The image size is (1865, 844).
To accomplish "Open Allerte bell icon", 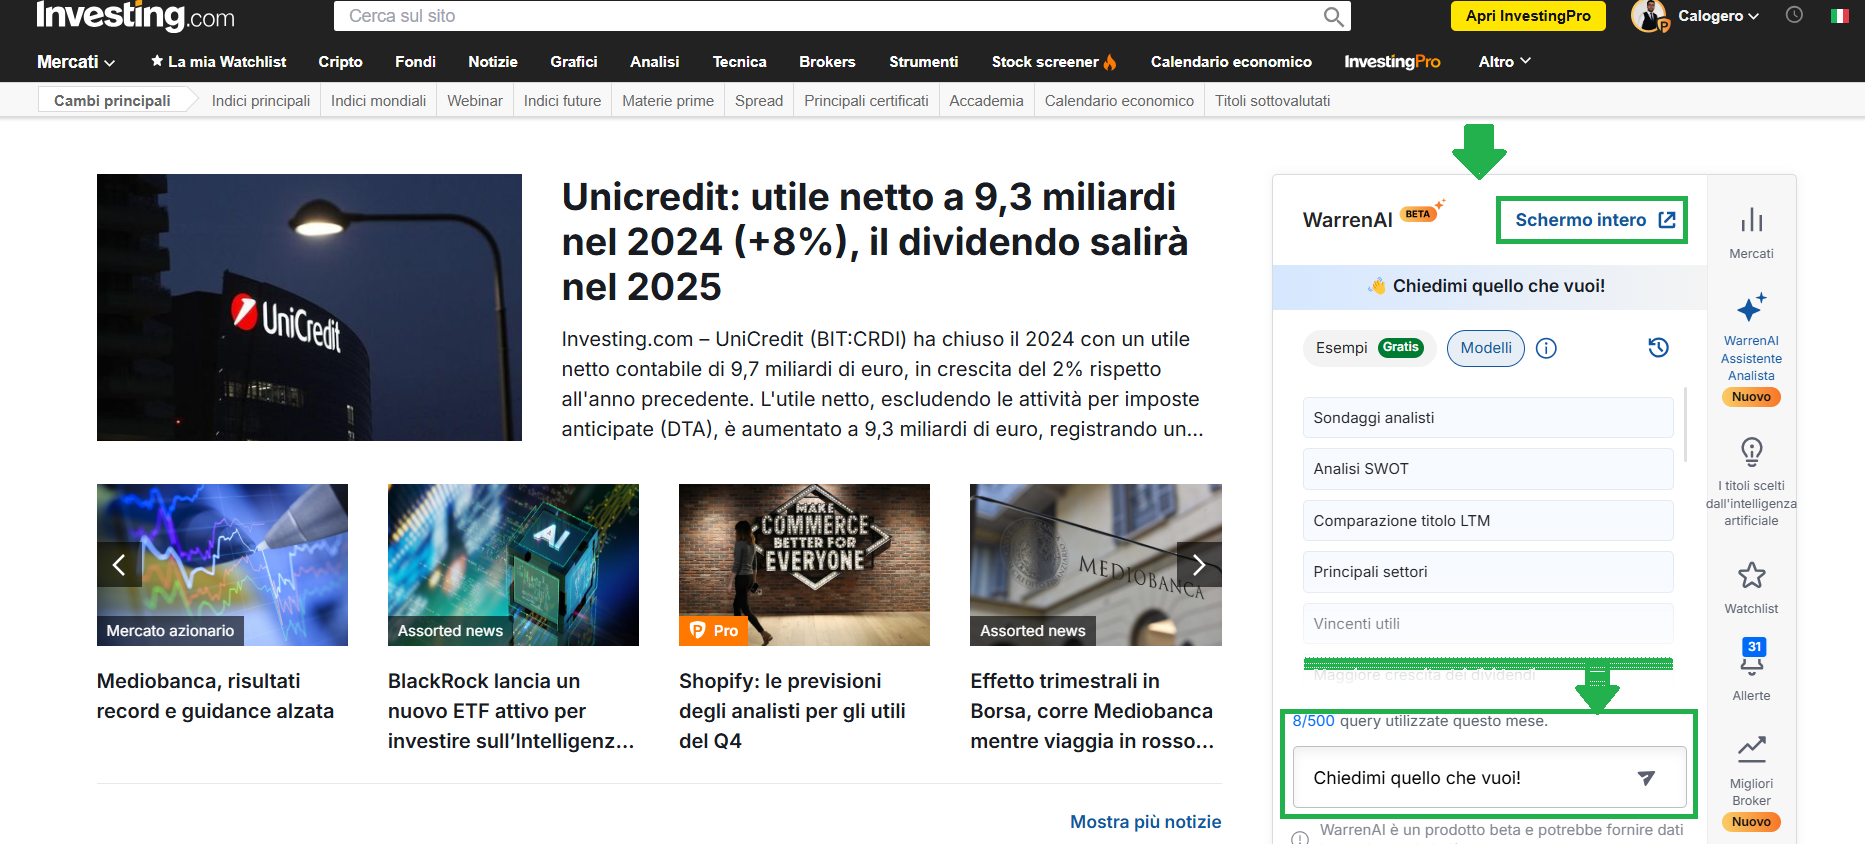I will pos(1752,656).
